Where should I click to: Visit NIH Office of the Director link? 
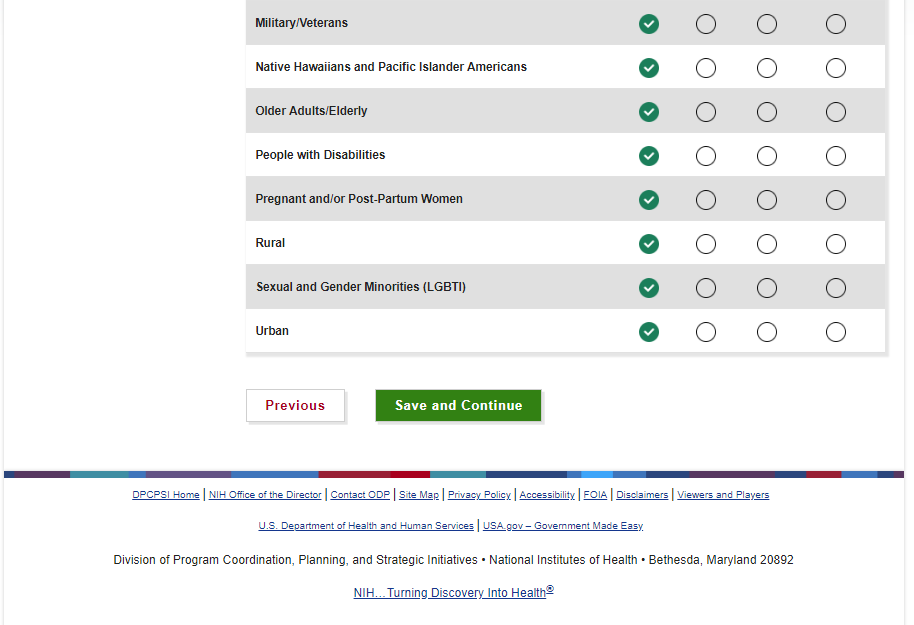click(265, 495)
